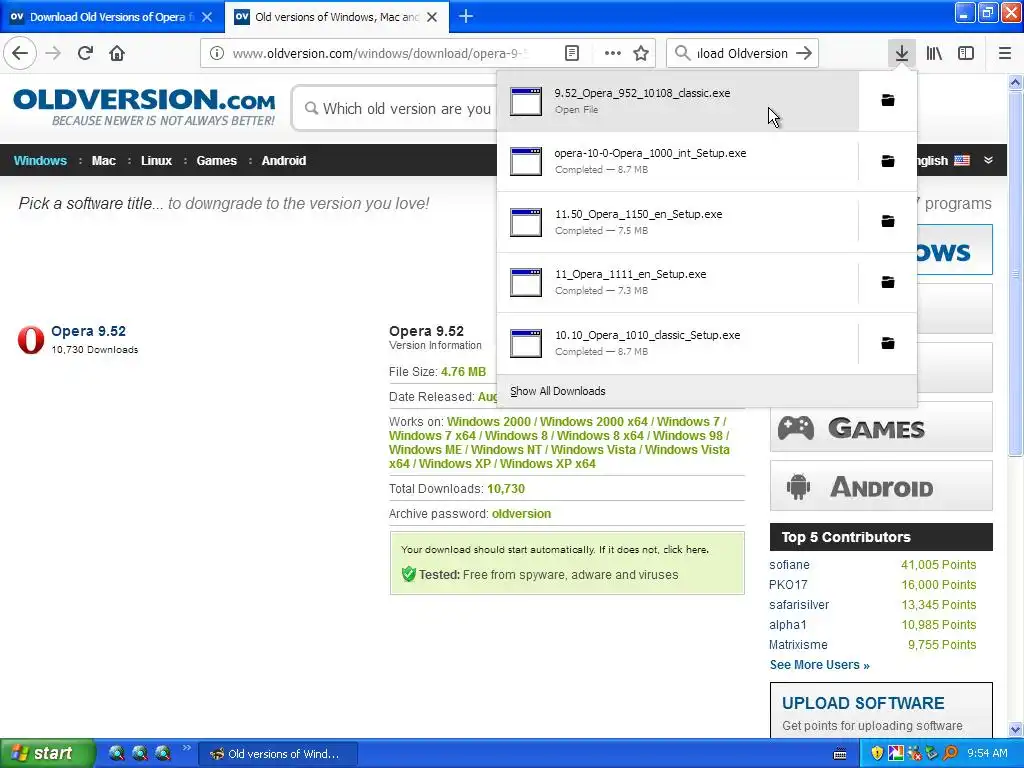Toggle the downloads panel toolbar button

pyautogui.click(x=902, y=53)
